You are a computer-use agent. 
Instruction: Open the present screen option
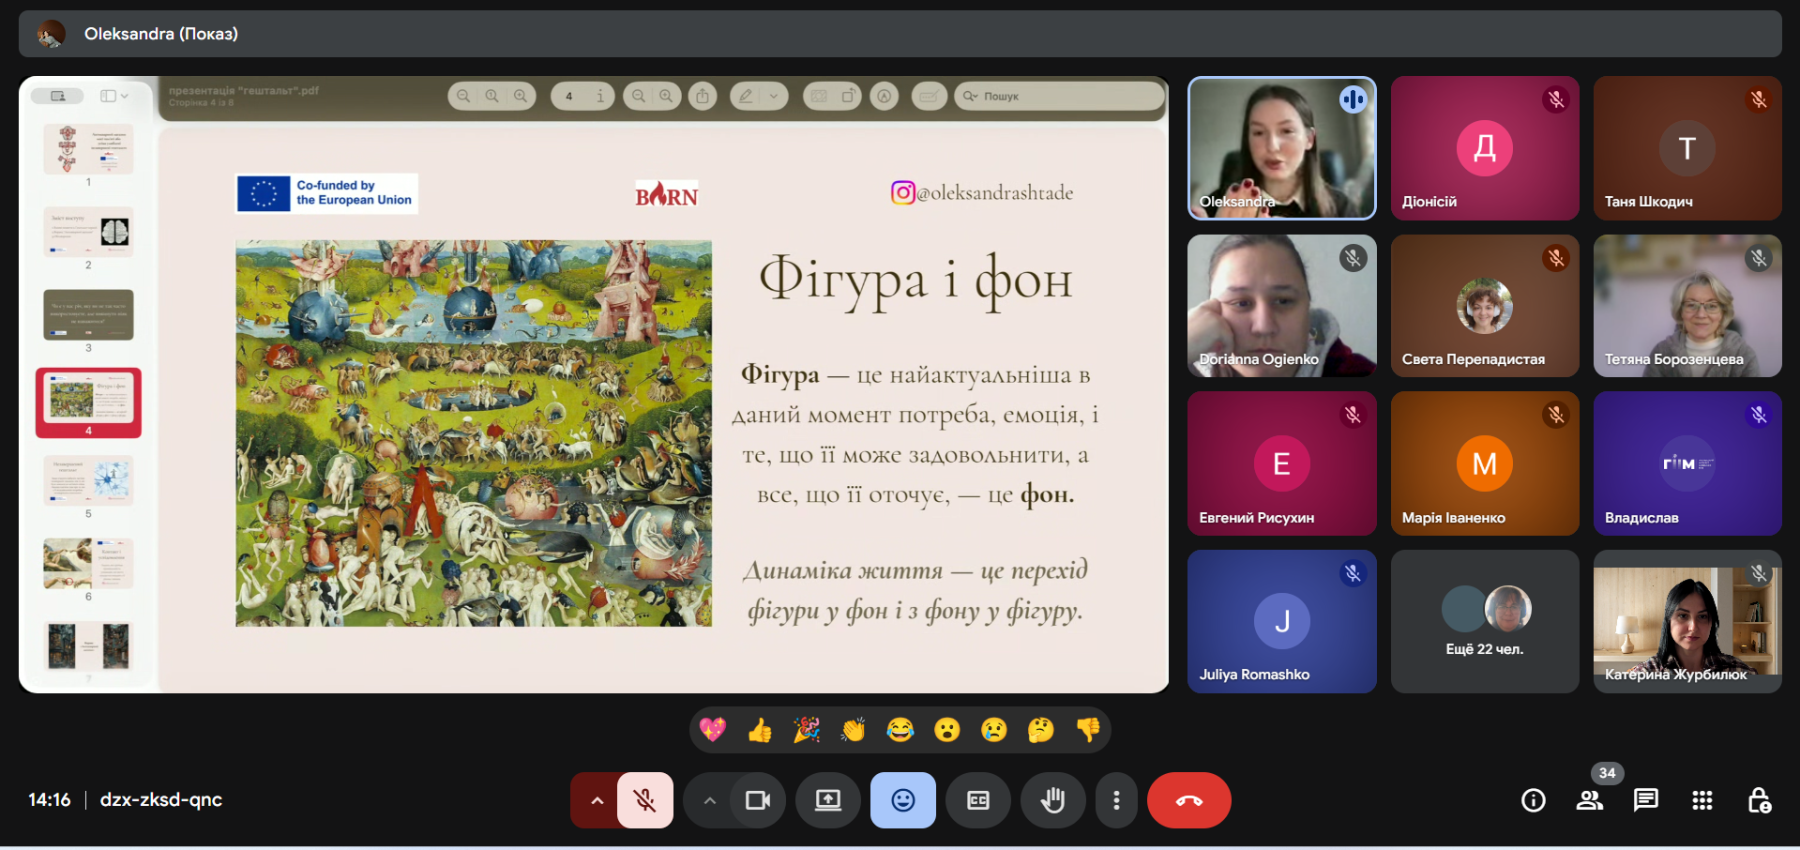tap(828, 800)
